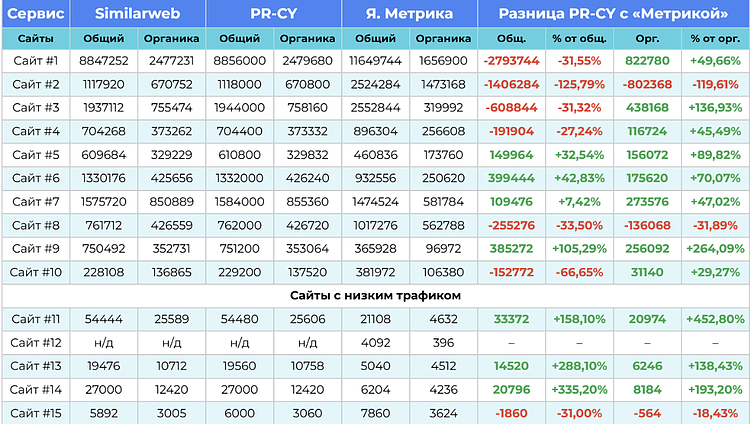Click the value 1017276
This screenshot has height=424, width=751.
[x=376, y=225]
